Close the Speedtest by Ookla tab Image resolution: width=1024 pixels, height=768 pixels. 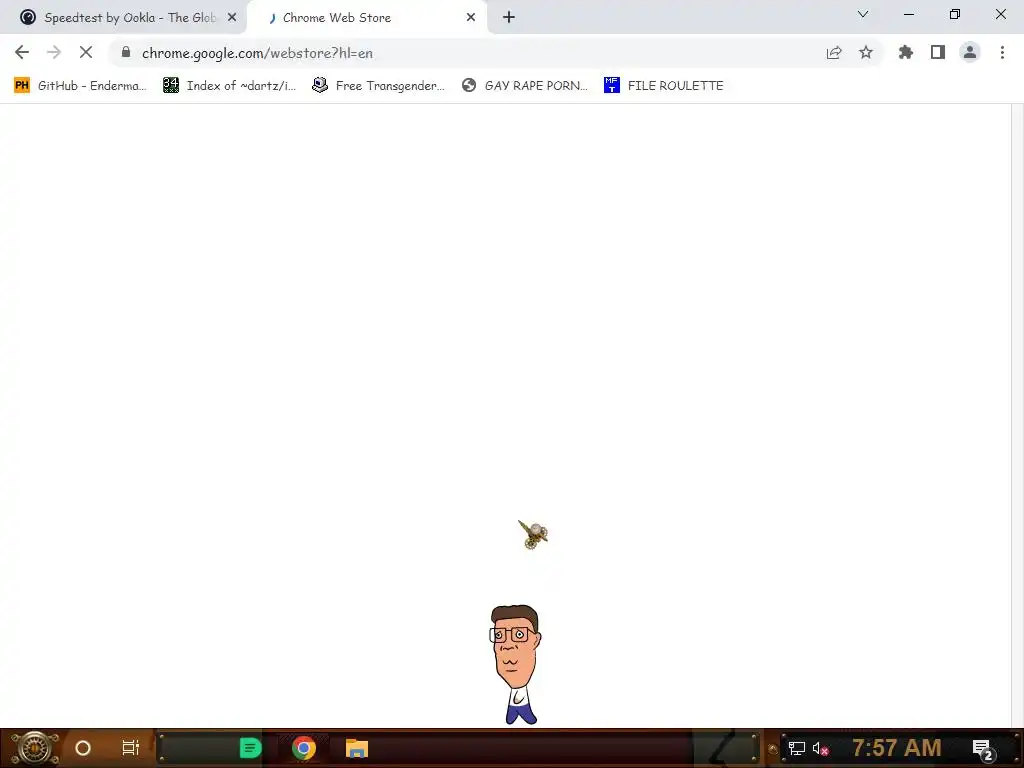tap(232, 18)
